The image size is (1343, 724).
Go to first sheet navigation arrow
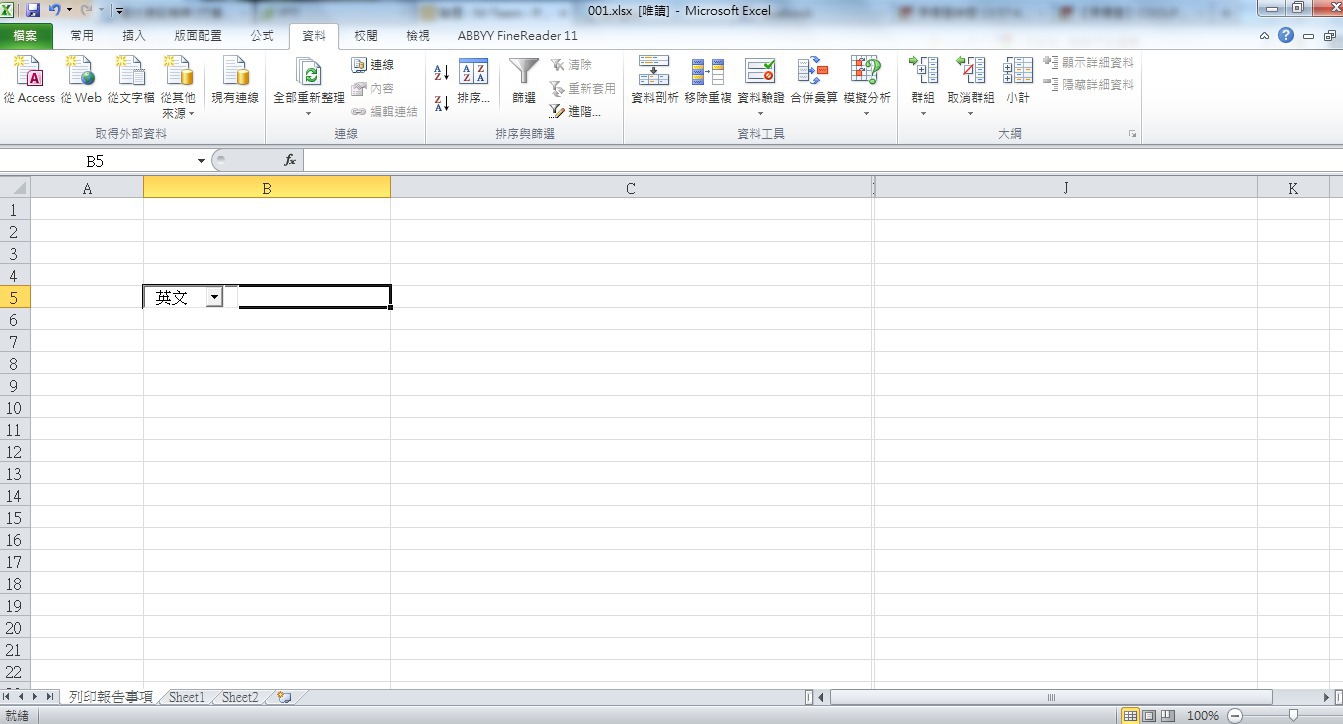tap(8, 697)
